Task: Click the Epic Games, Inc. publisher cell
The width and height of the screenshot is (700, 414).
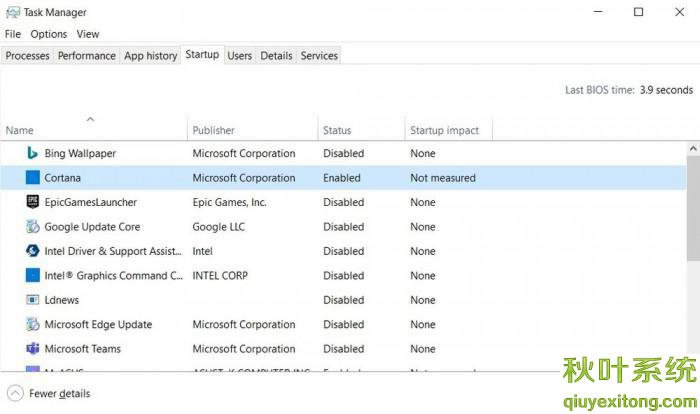Action: [x=229, y=202]
